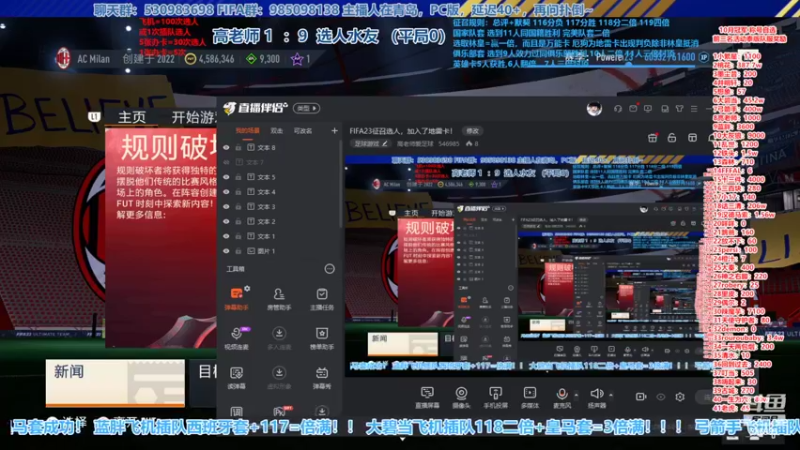Open 手机投屏 phone casting
Image resolution: width=800 pixels, height=450 pixels.
[x=495, y=397]
